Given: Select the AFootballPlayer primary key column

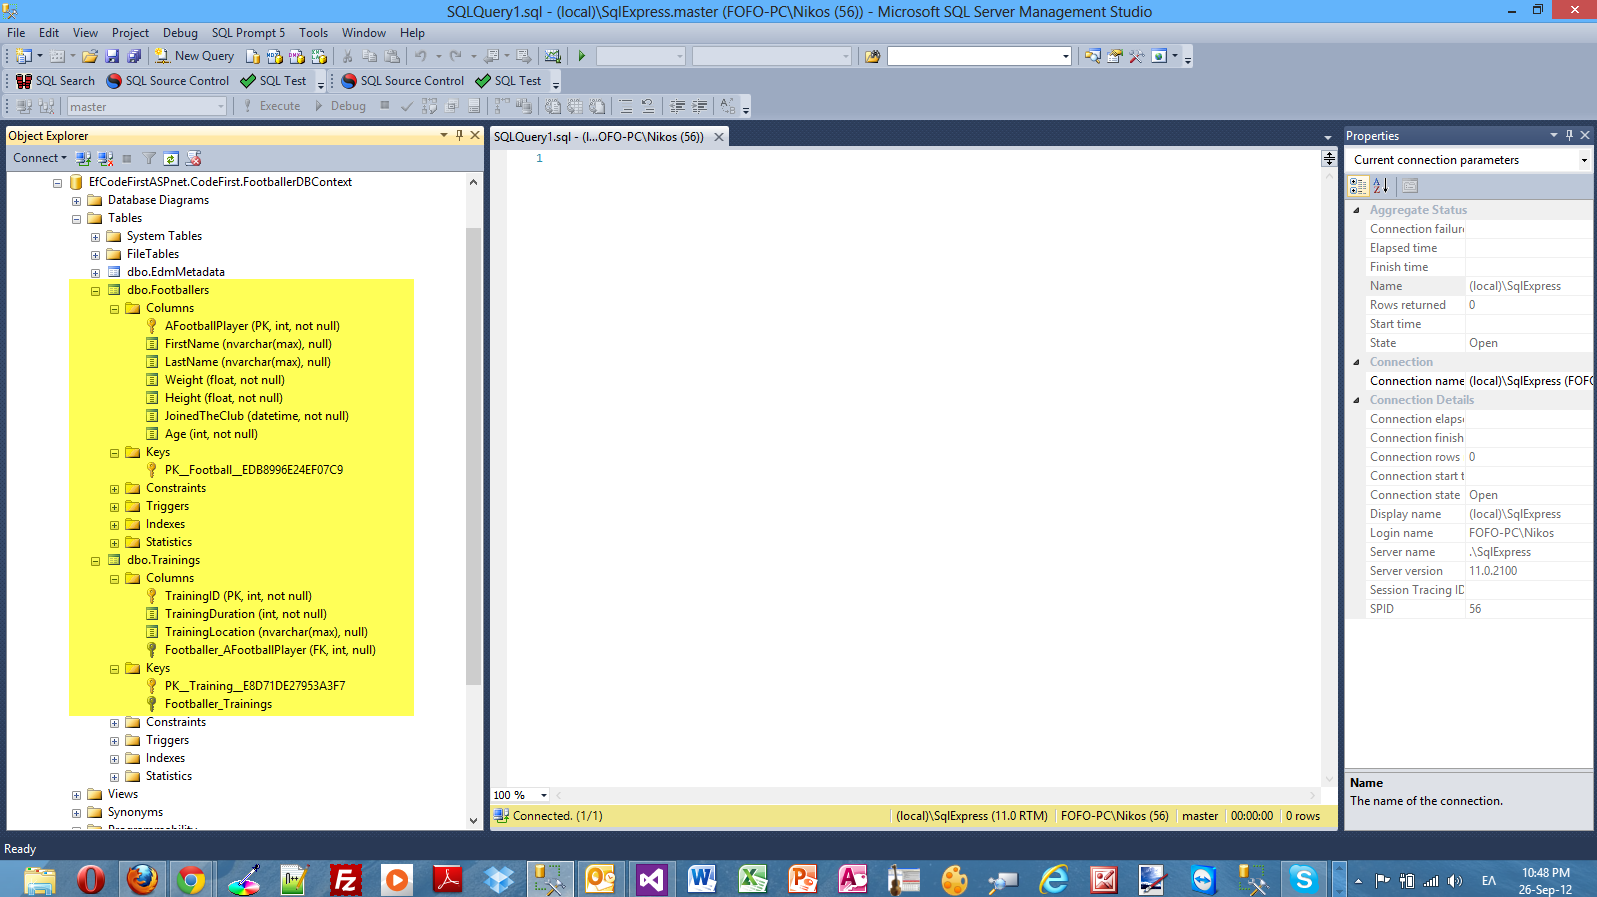Looking at the screenshot, I should pos(252,326).
